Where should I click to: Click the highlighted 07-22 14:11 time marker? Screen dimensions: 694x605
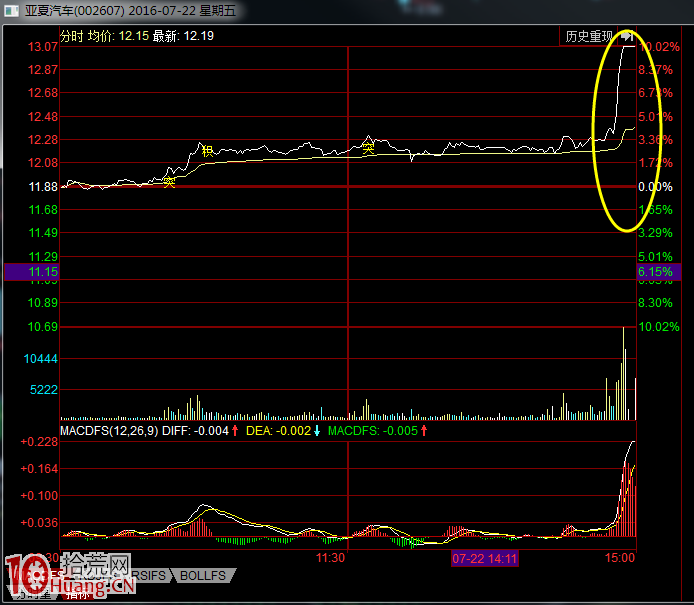pyautogui.click(x=485, y=559)
